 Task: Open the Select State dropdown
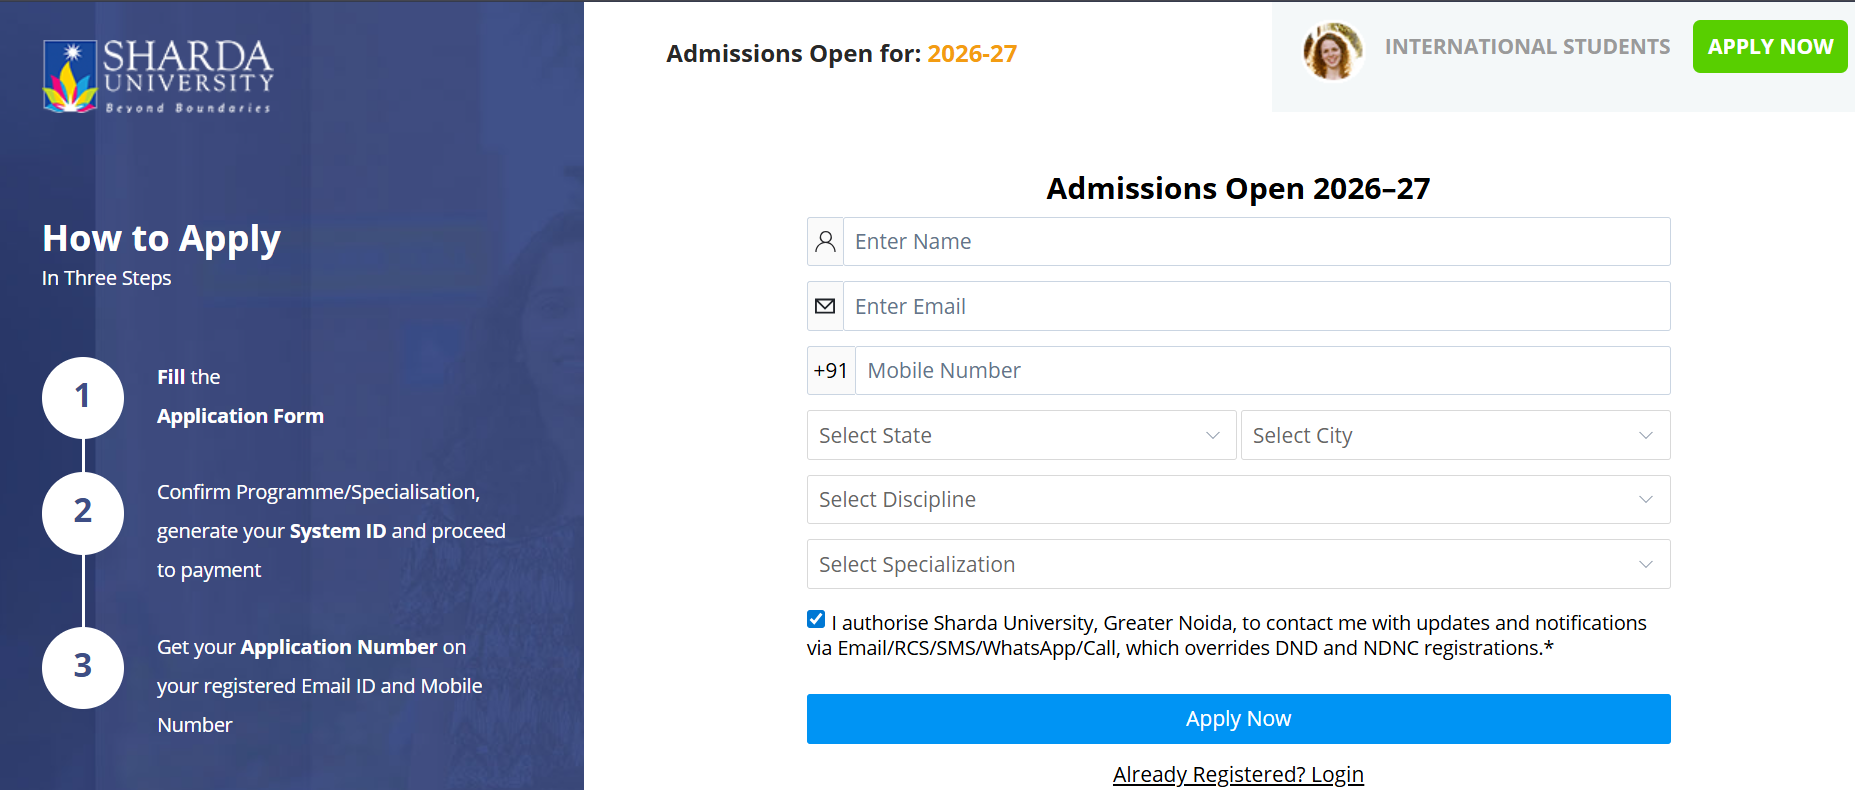1021,435
